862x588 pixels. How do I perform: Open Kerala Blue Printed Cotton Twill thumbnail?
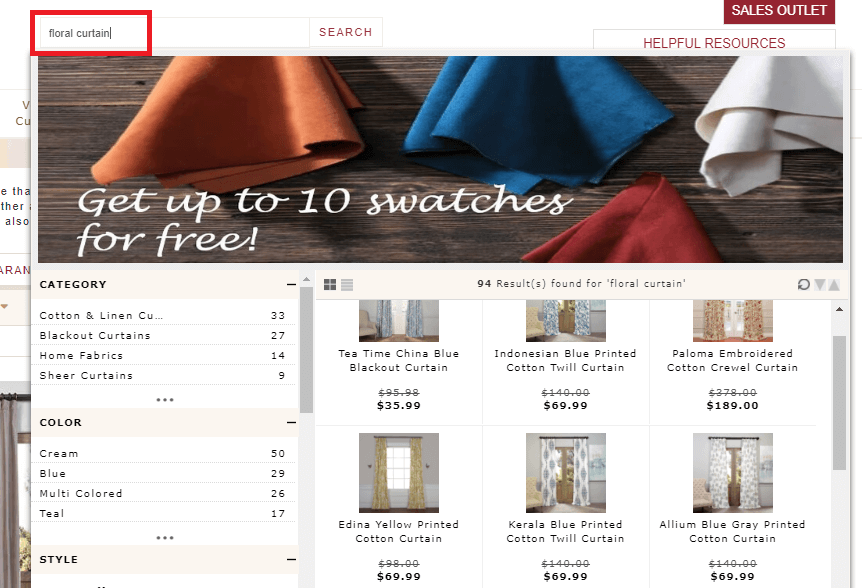click(565, 473)
